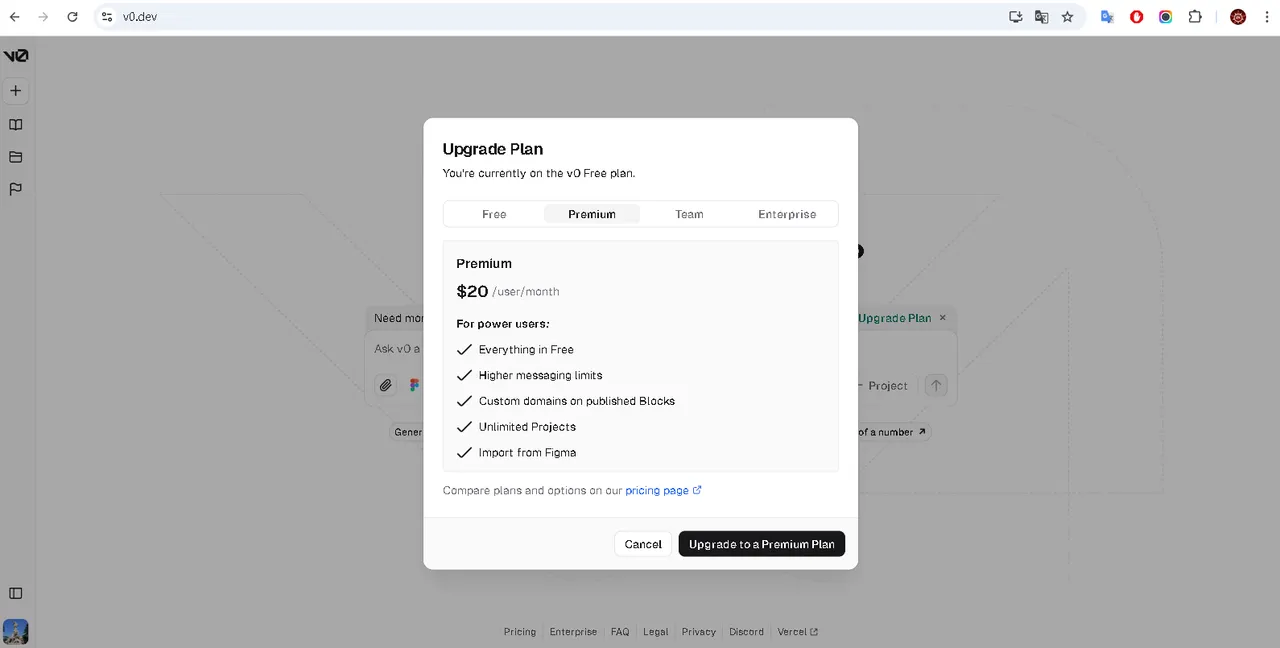The height and width of the screenshot is (648, 1280).
Task: Click the 'Ask v0 a' prompt field
Action: click(x=397, y=349)
